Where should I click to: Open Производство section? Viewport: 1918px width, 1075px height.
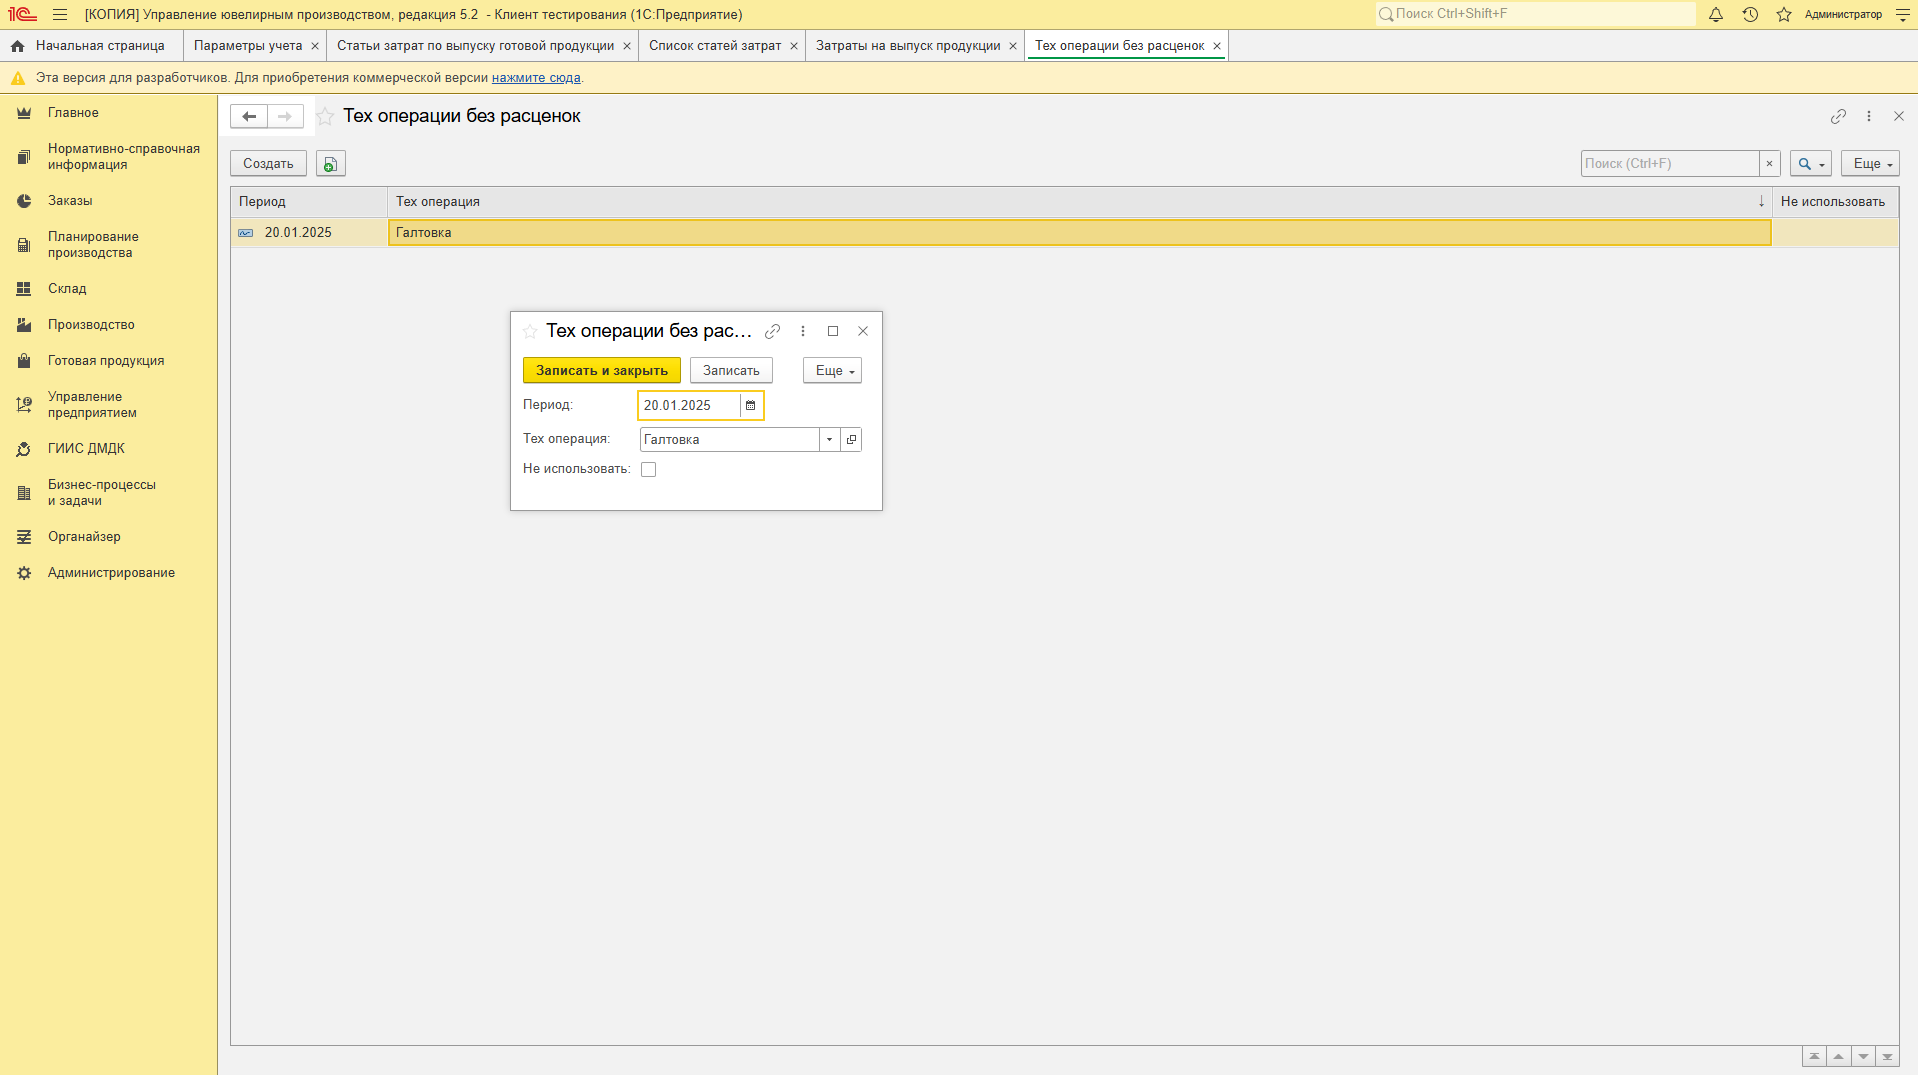pos(108,325)
